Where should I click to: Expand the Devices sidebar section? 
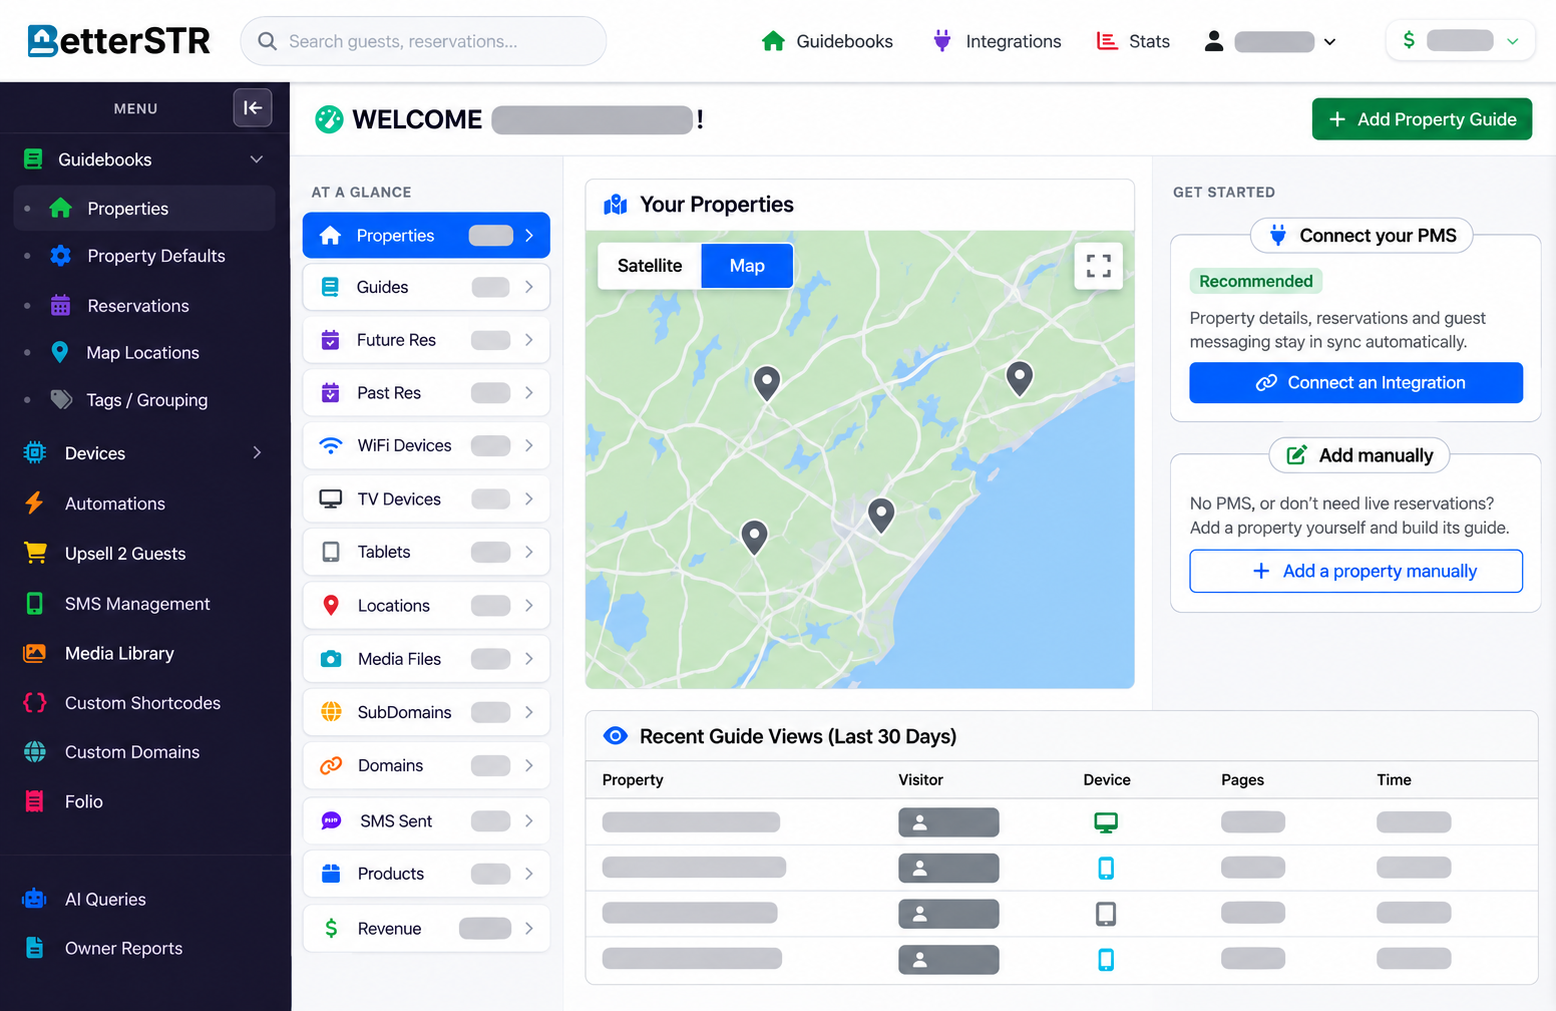pyautogui.click(x=257, y=453)
